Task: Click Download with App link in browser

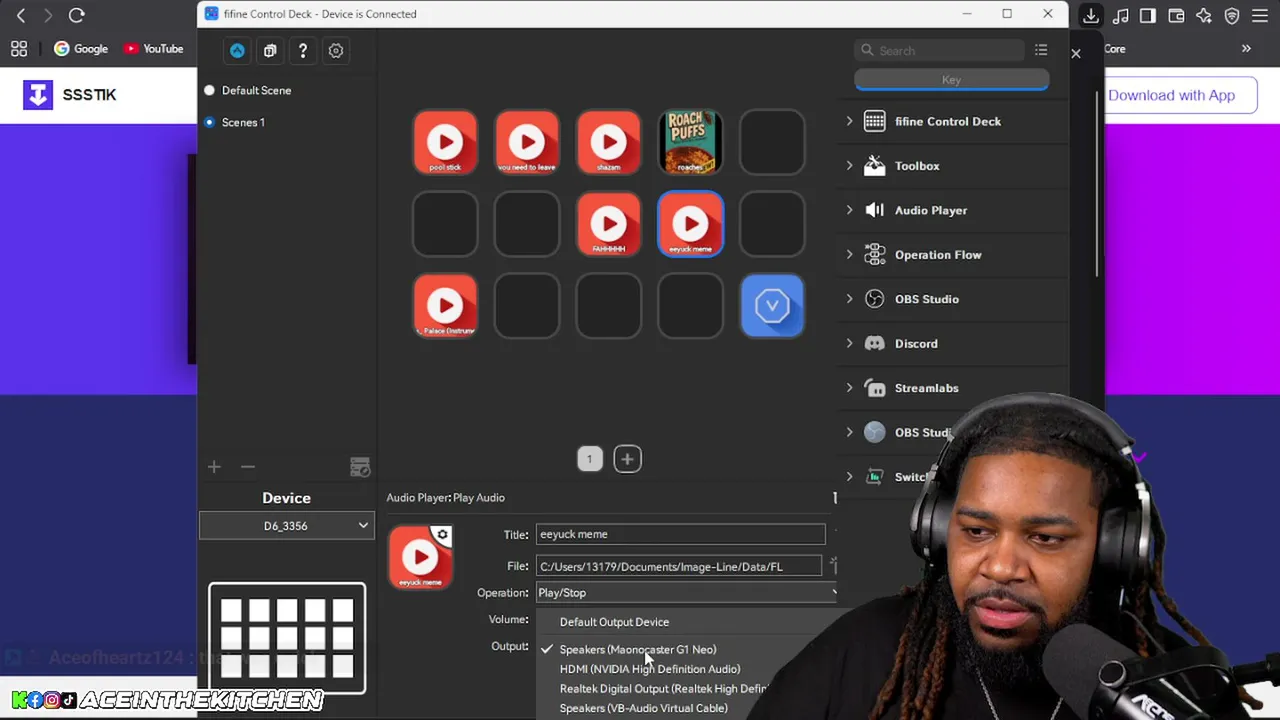Action: 1171,95
